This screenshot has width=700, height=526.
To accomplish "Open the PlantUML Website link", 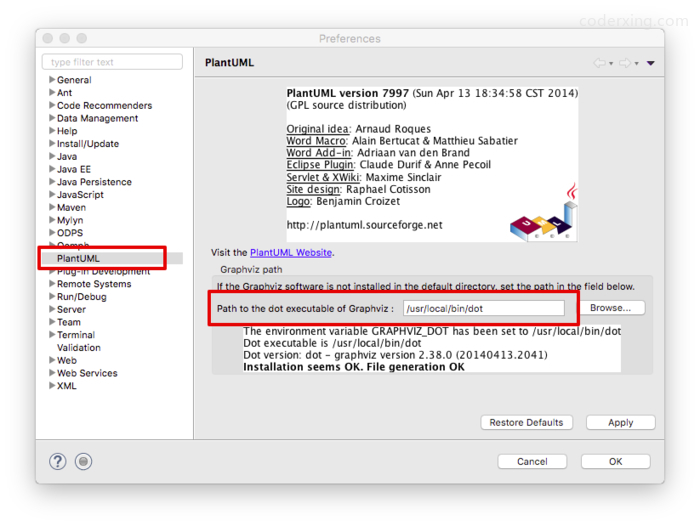I will [x=291, y=252].
